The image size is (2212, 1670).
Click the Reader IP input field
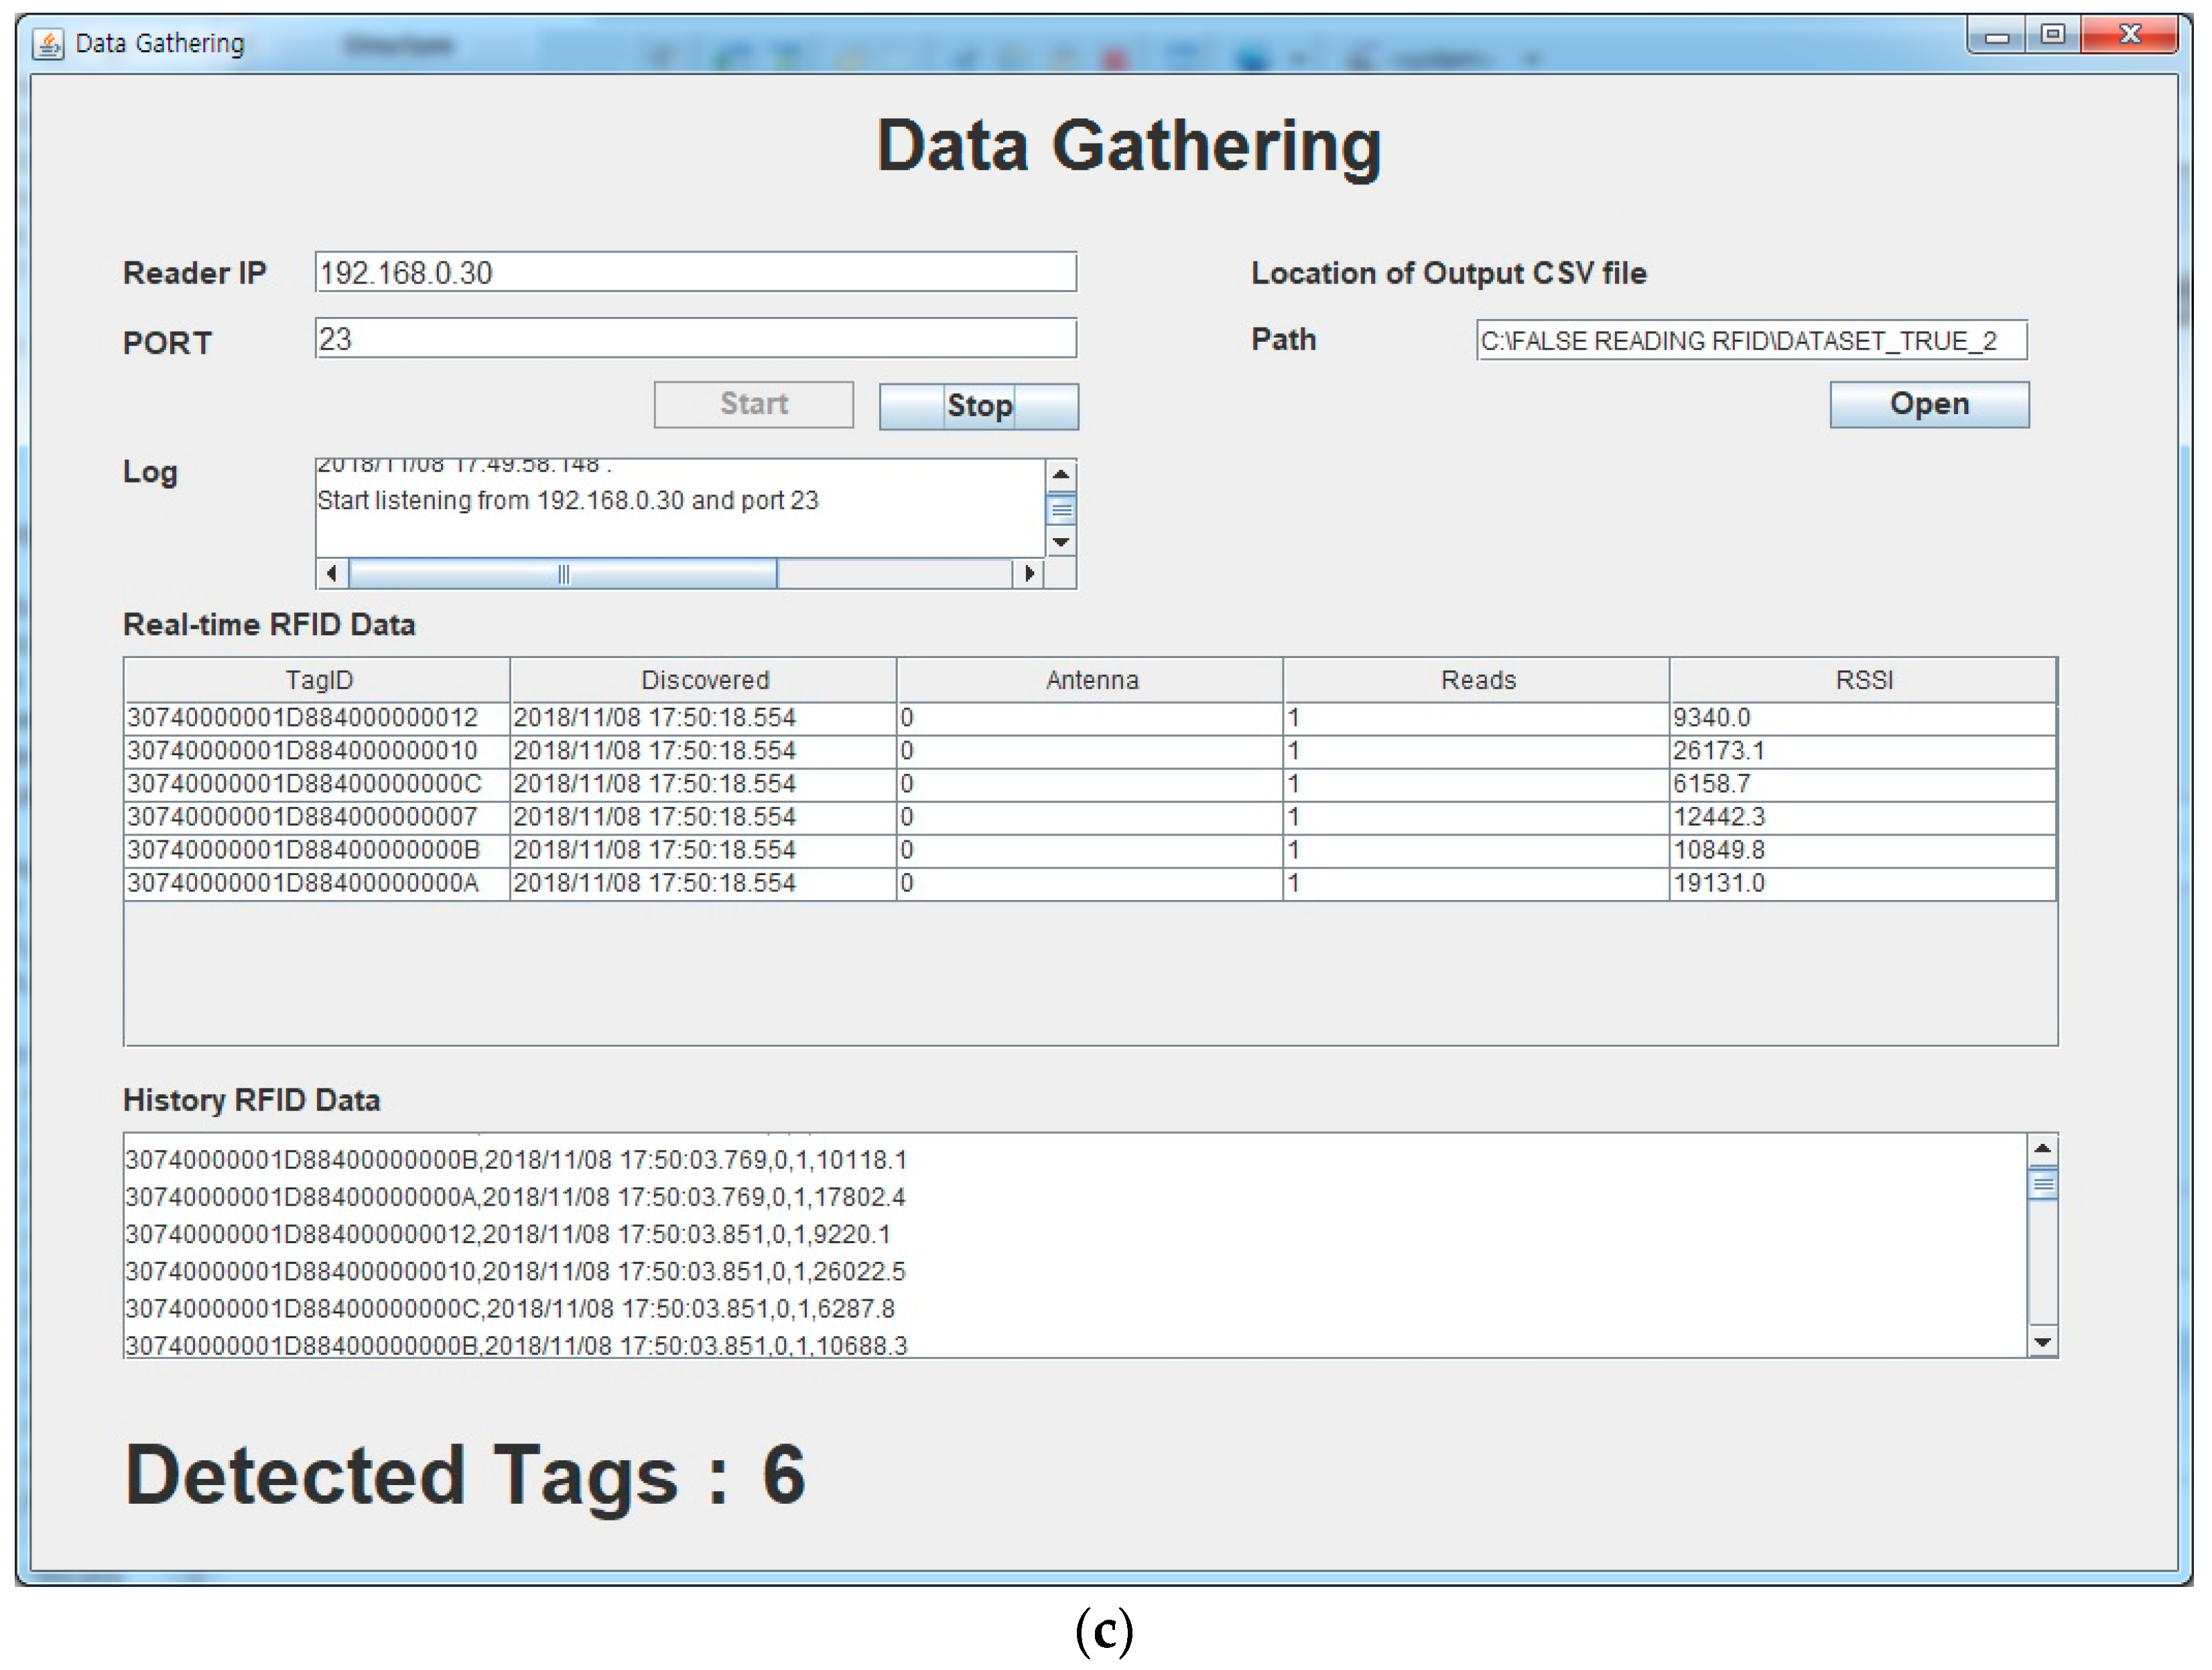point(695,272)
